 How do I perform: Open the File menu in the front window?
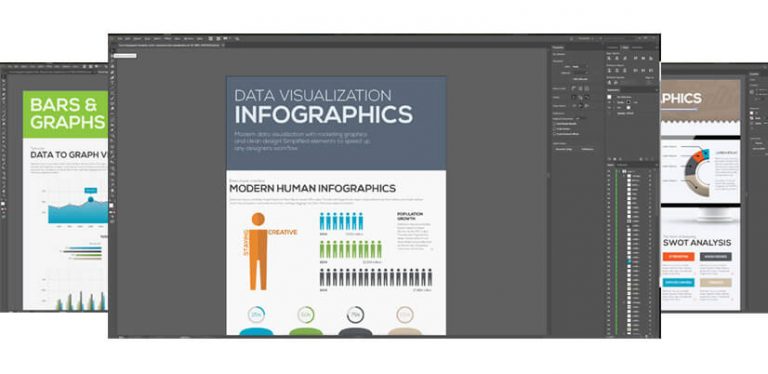pos(120,39)
